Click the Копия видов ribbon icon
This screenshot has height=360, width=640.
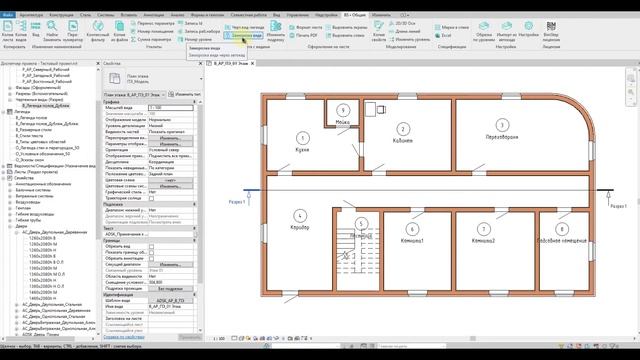[21, 31]
